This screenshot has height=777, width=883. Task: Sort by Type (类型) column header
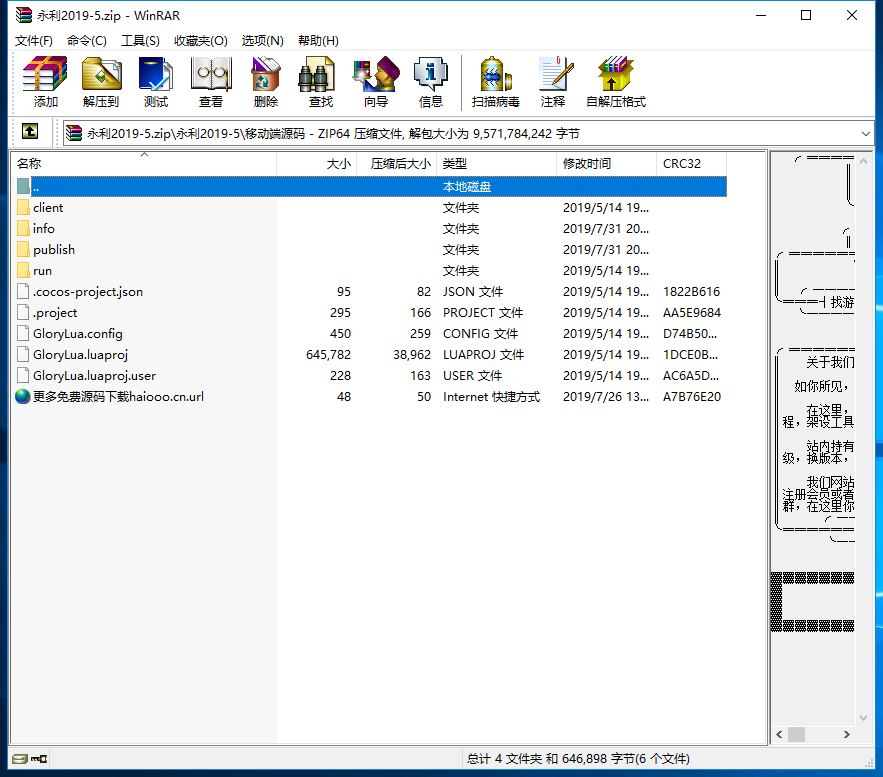pos(496,163)
